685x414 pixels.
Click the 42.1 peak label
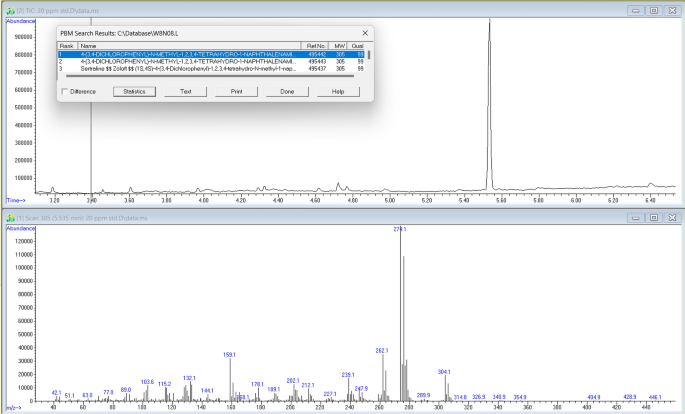[56, 393]
